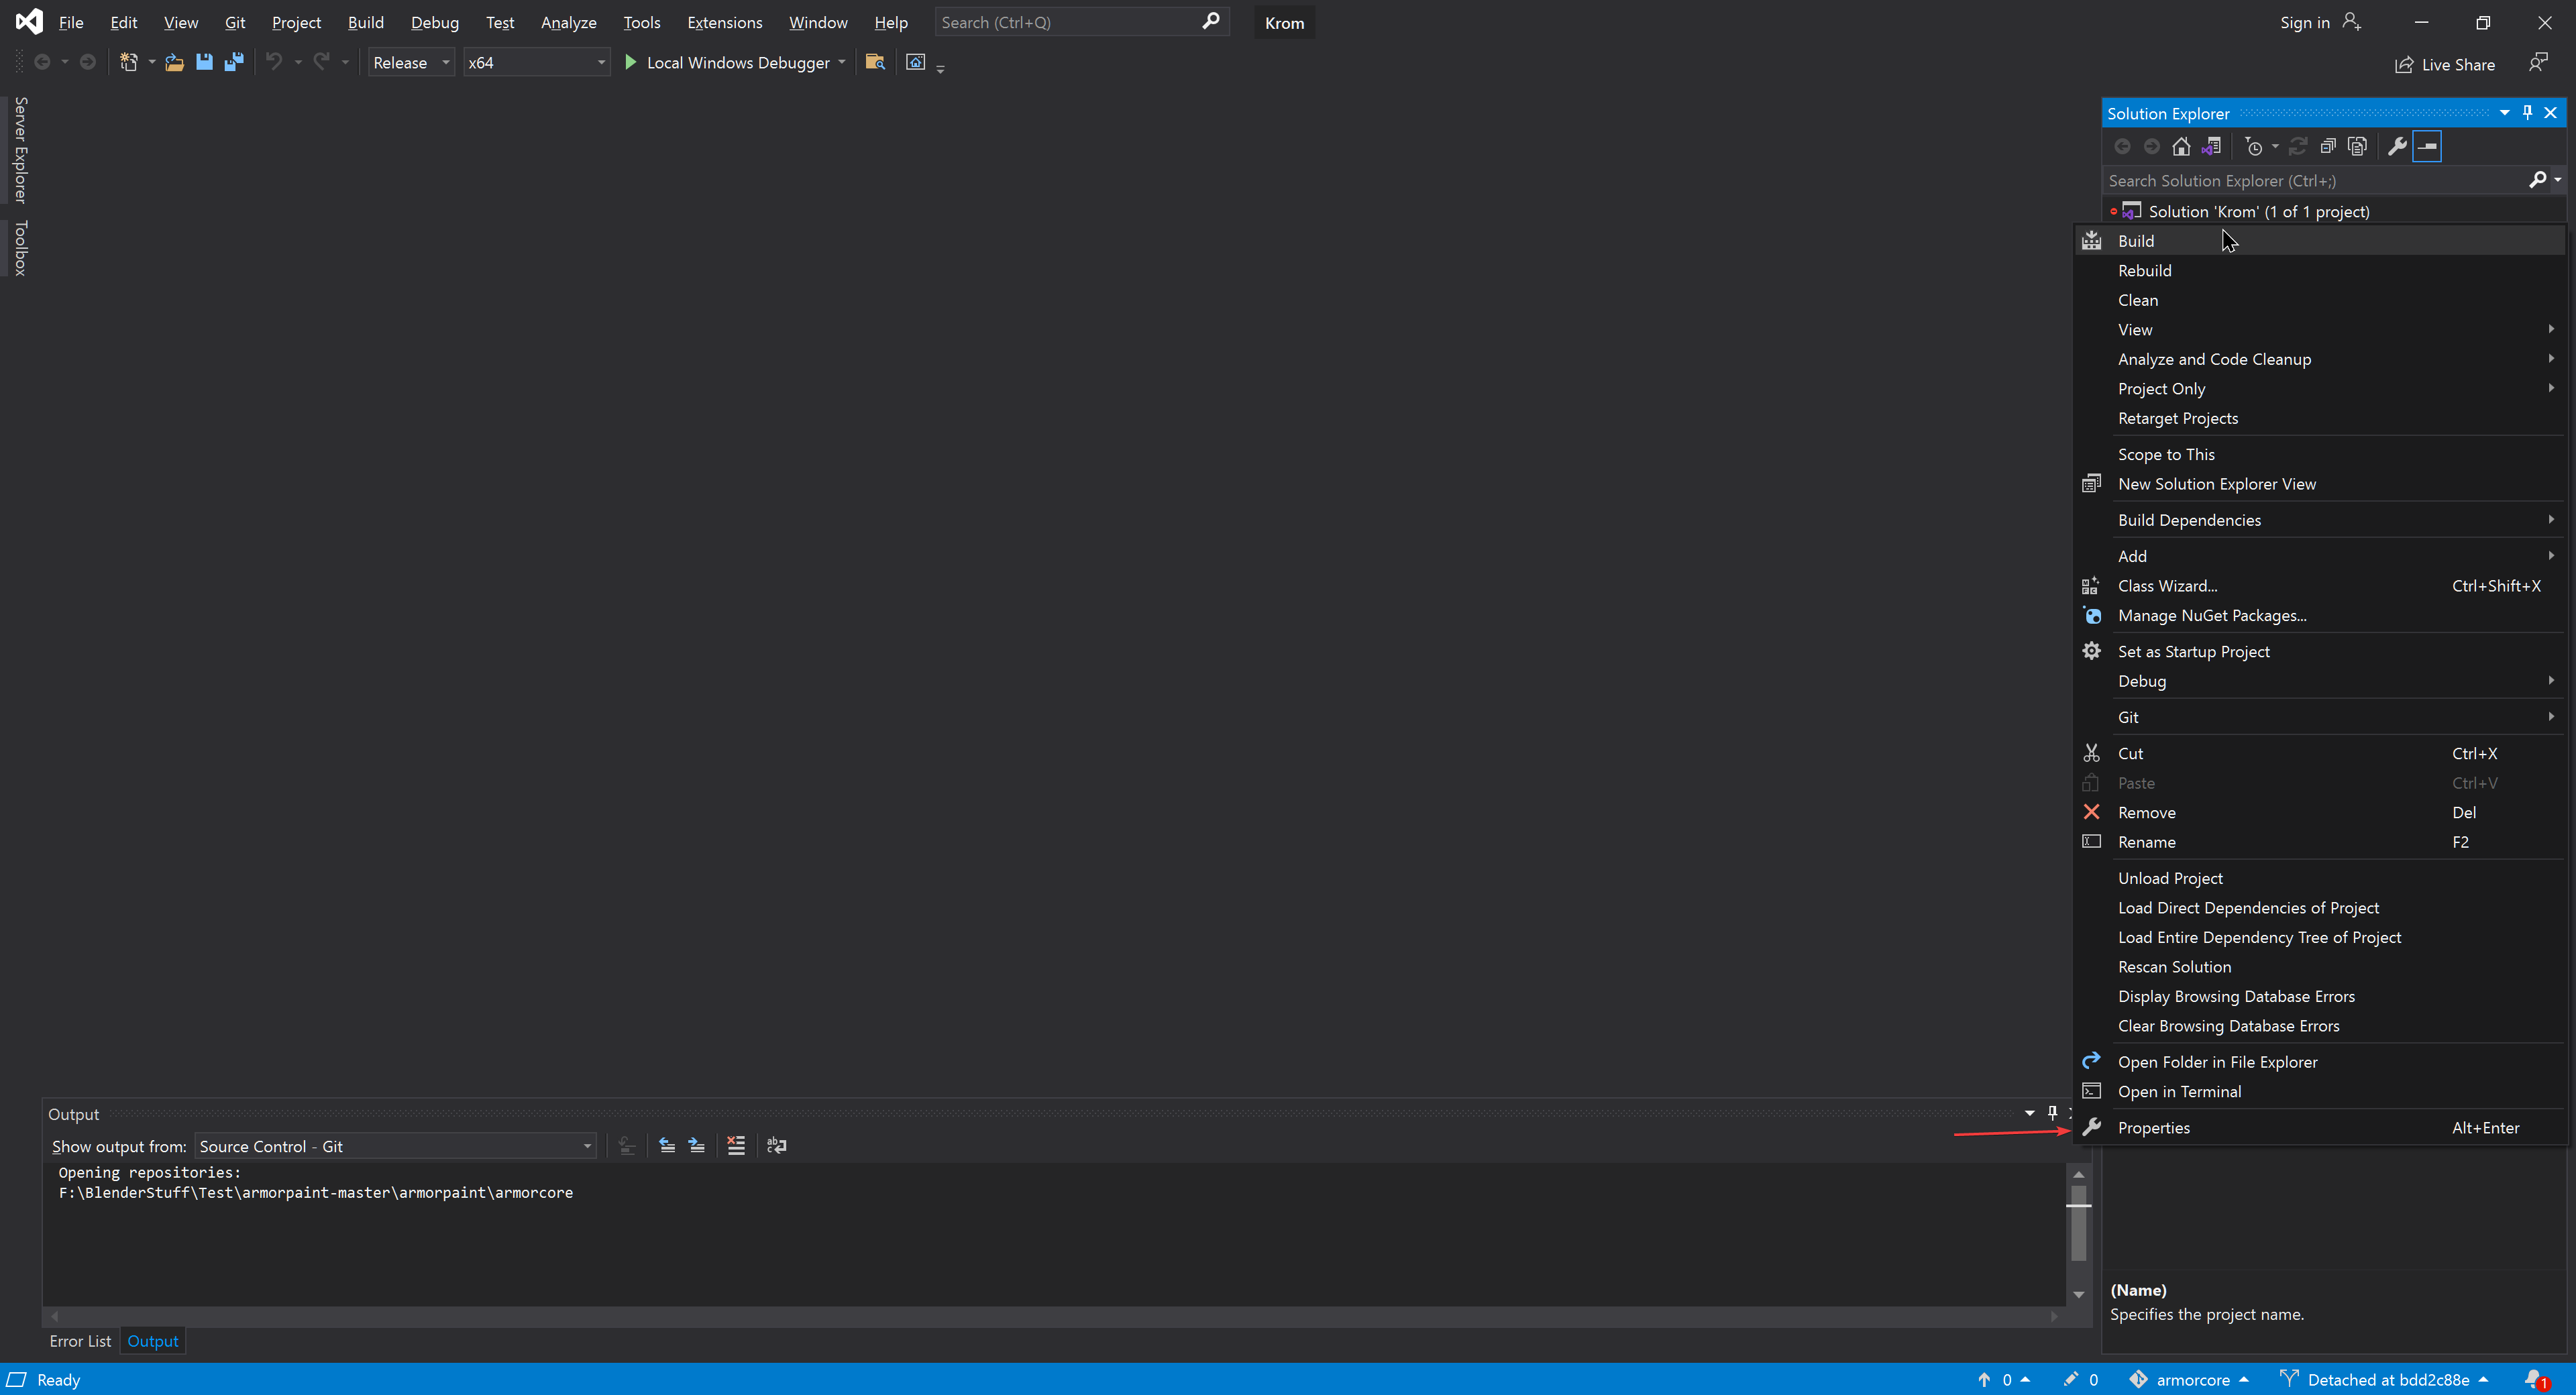The image size is (2576, 1395).
Task: Toggle Word Wrap in Output panel
Action: pos(776,1145)
